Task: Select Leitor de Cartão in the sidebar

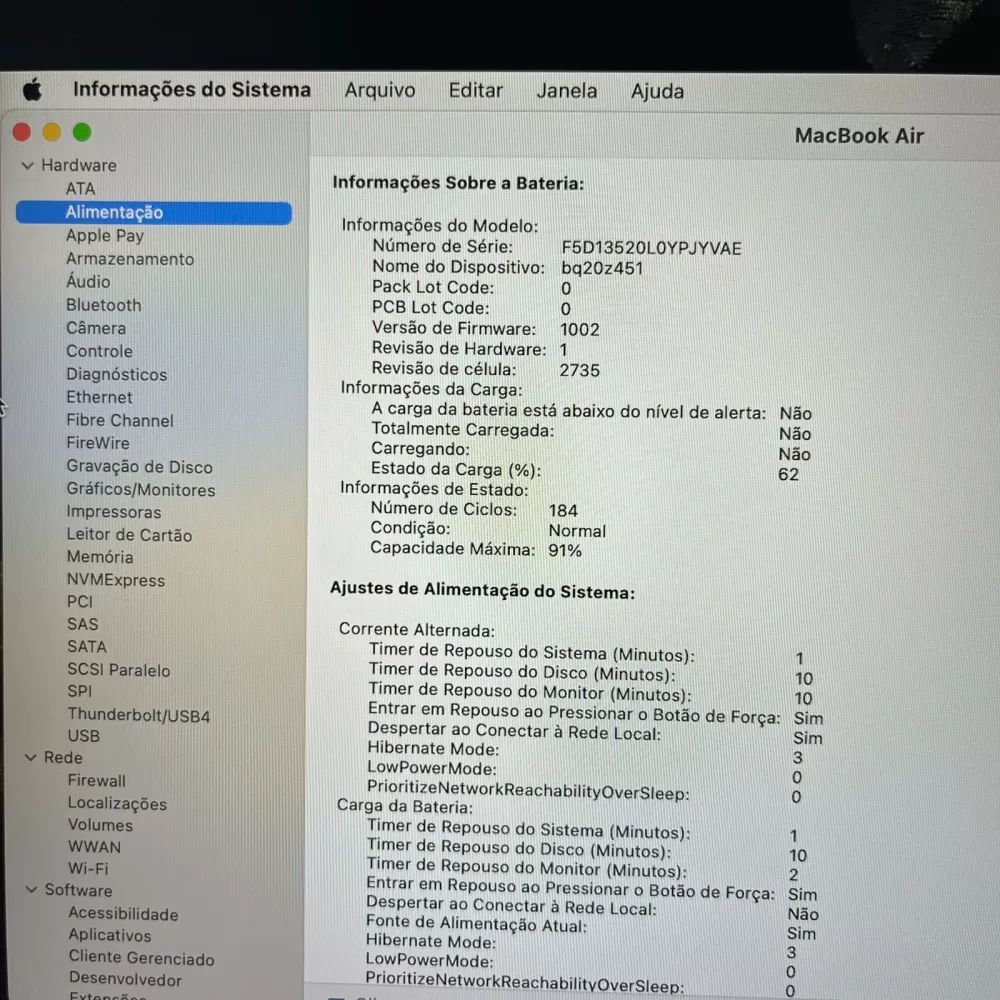Action: click(x=129, y=535)
